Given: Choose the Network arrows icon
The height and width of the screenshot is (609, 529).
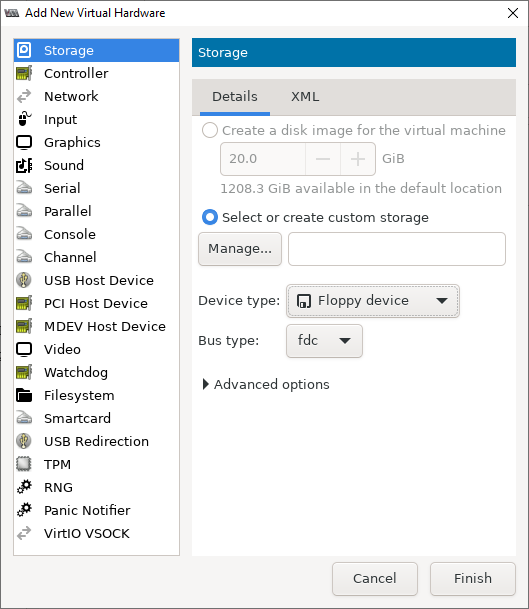Looking at the screenshot, I should coord(24,96).
